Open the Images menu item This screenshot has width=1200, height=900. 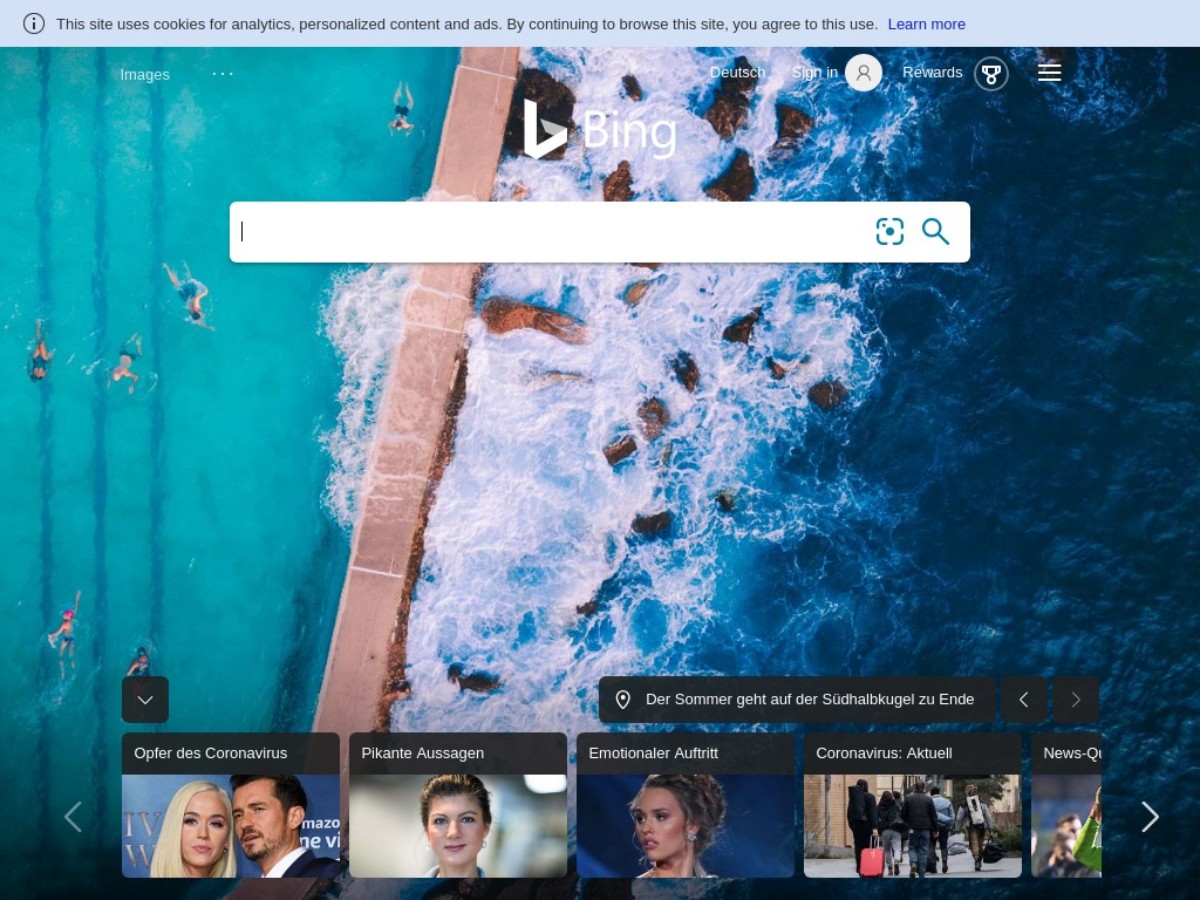(145, 74)
